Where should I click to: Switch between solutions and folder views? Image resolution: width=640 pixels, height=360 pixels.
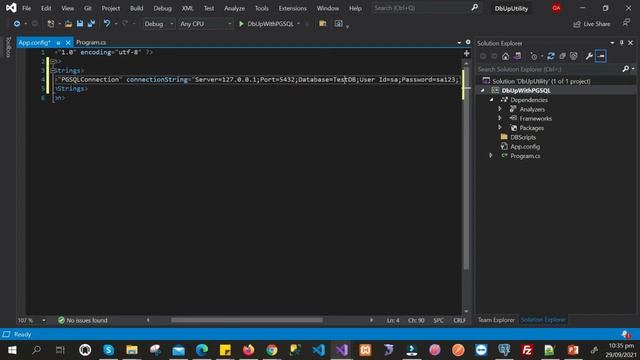[517, 56]
